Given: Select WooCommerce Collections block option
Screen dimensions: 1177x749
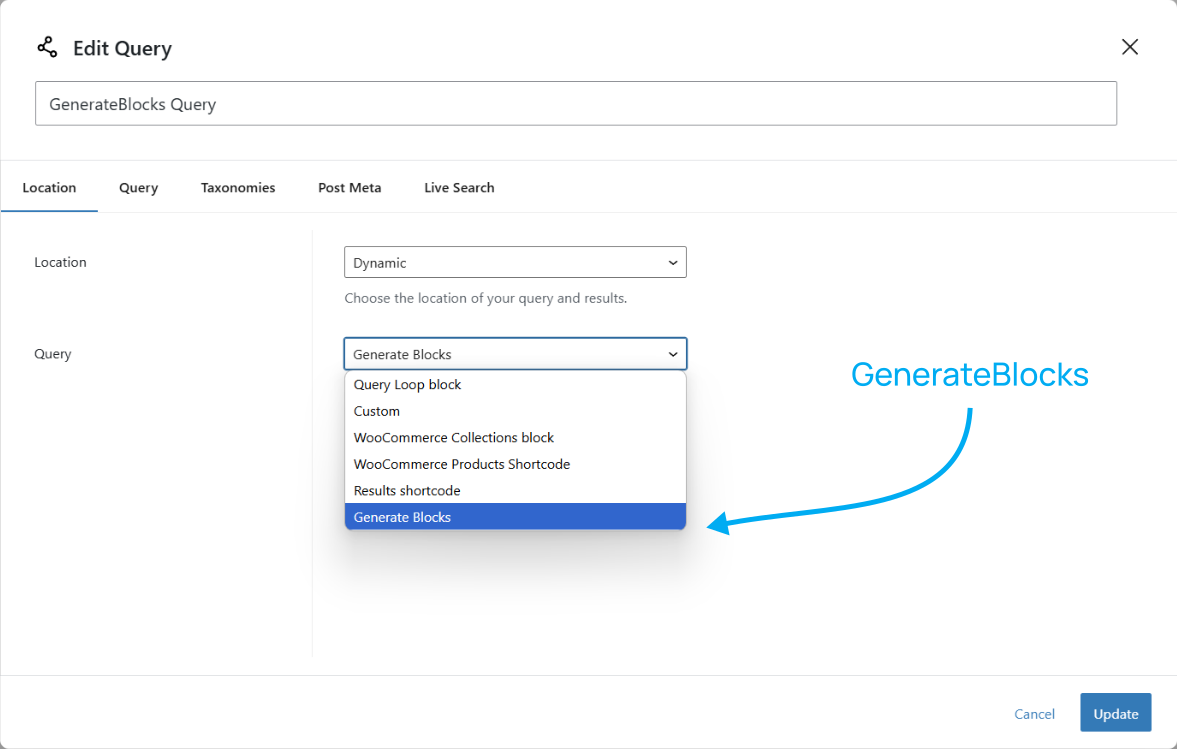Looking at the screenshot, I should click(515, 438).
